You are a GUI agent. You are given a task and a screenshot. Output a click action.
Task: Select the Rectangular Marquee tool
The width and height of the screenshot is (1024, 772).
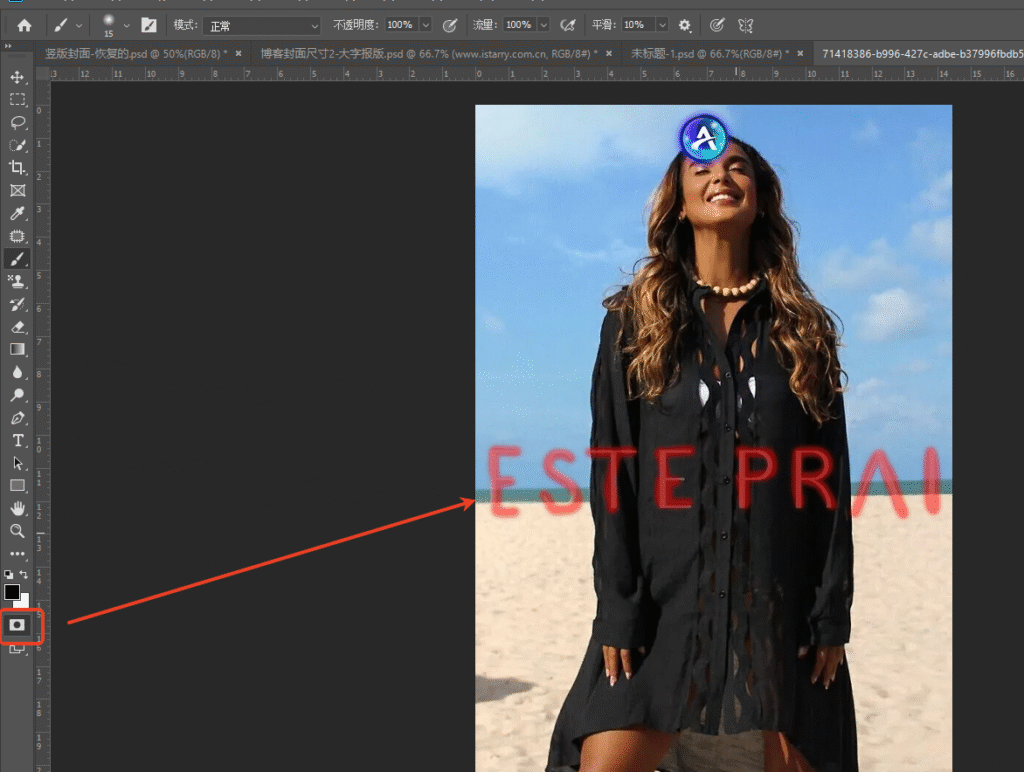tap(17, 99)
